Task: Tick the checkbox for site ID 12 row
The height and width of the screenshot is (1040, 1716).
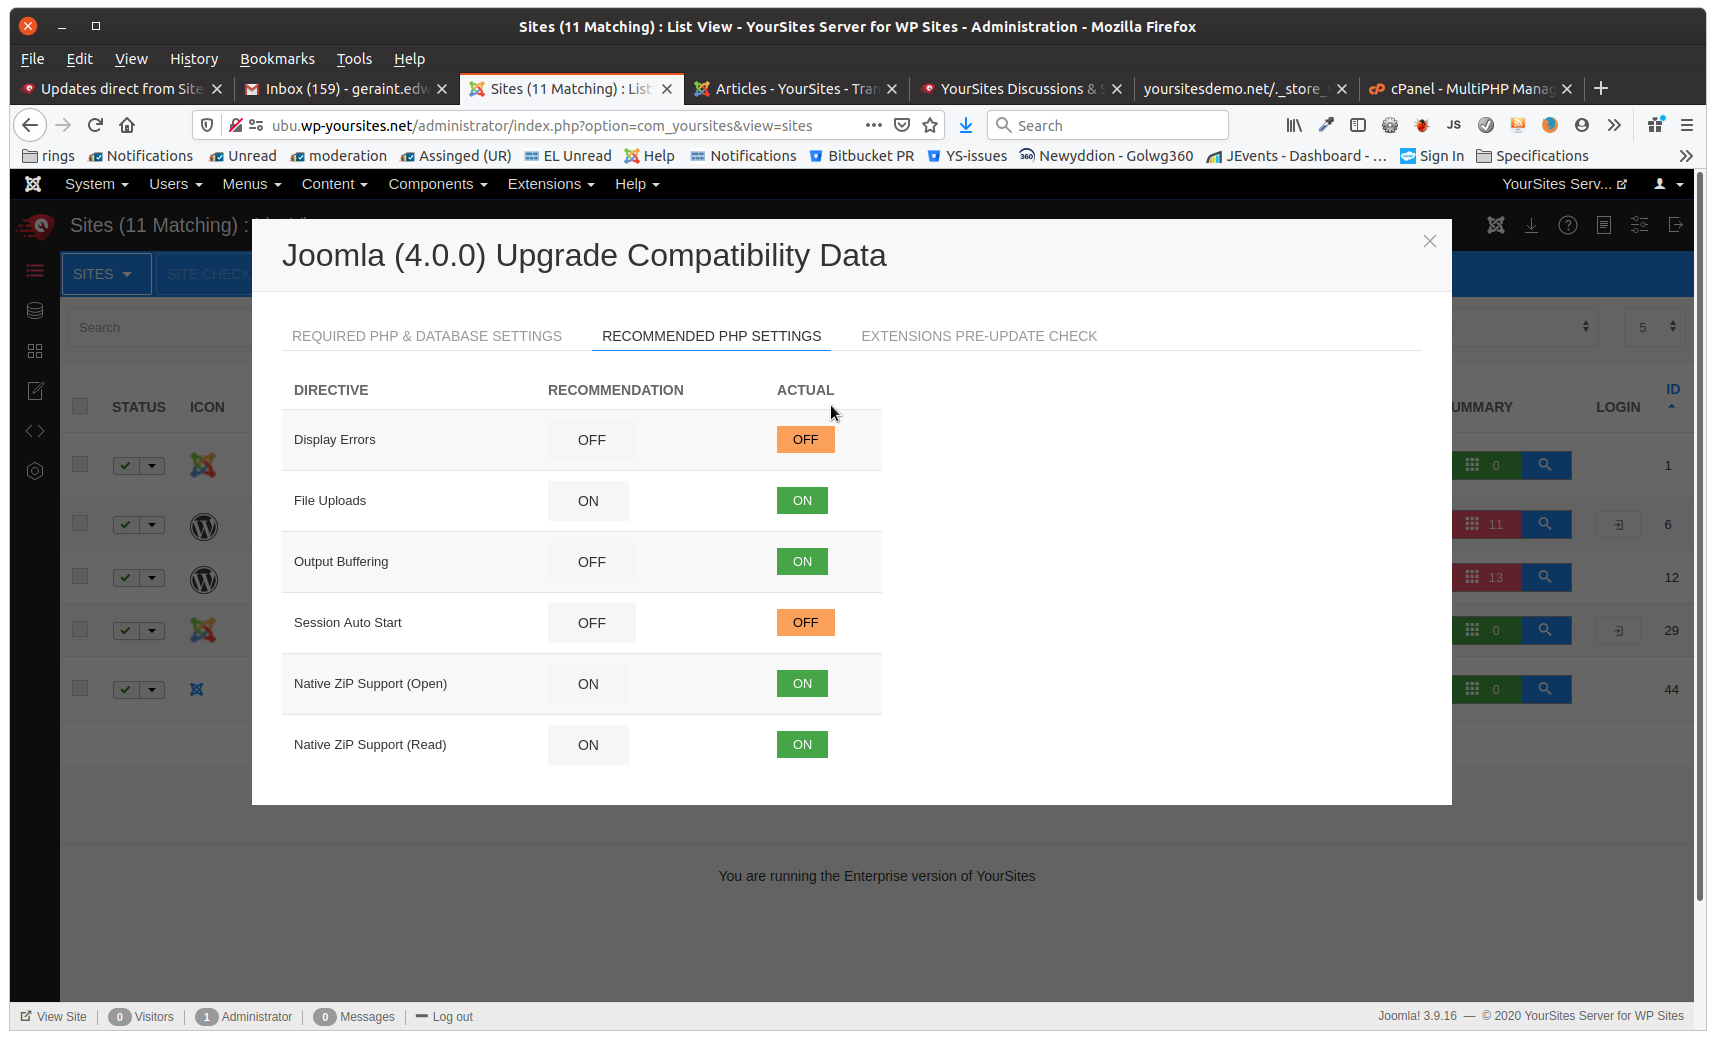Action: [80, 576]
